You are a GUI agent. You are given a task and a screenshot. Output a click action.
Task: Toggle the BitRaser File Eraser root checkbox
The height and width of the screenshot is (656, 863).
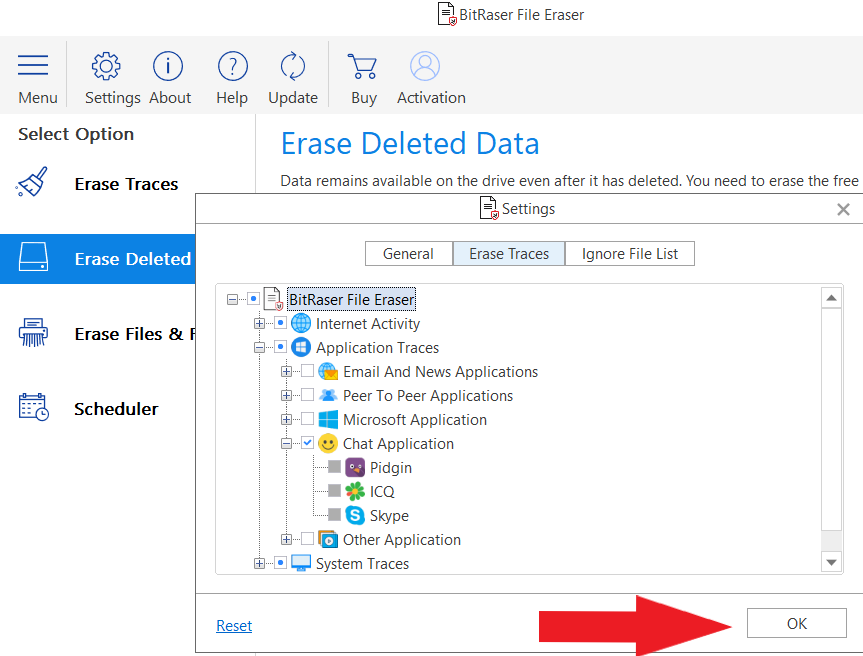tap(253, 299)
